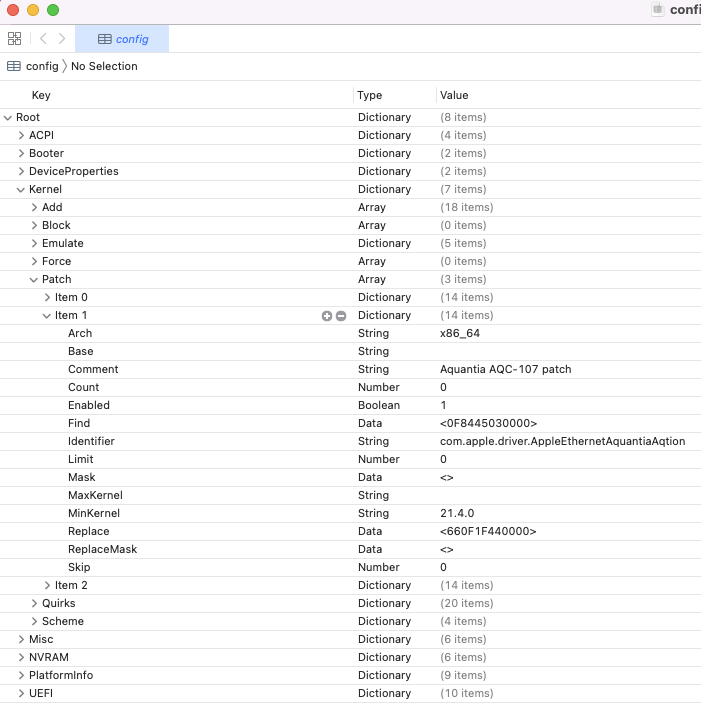Expand the ACPI dictionary
The width and height of the screenshot is (701, 713).
click(21, 136)
